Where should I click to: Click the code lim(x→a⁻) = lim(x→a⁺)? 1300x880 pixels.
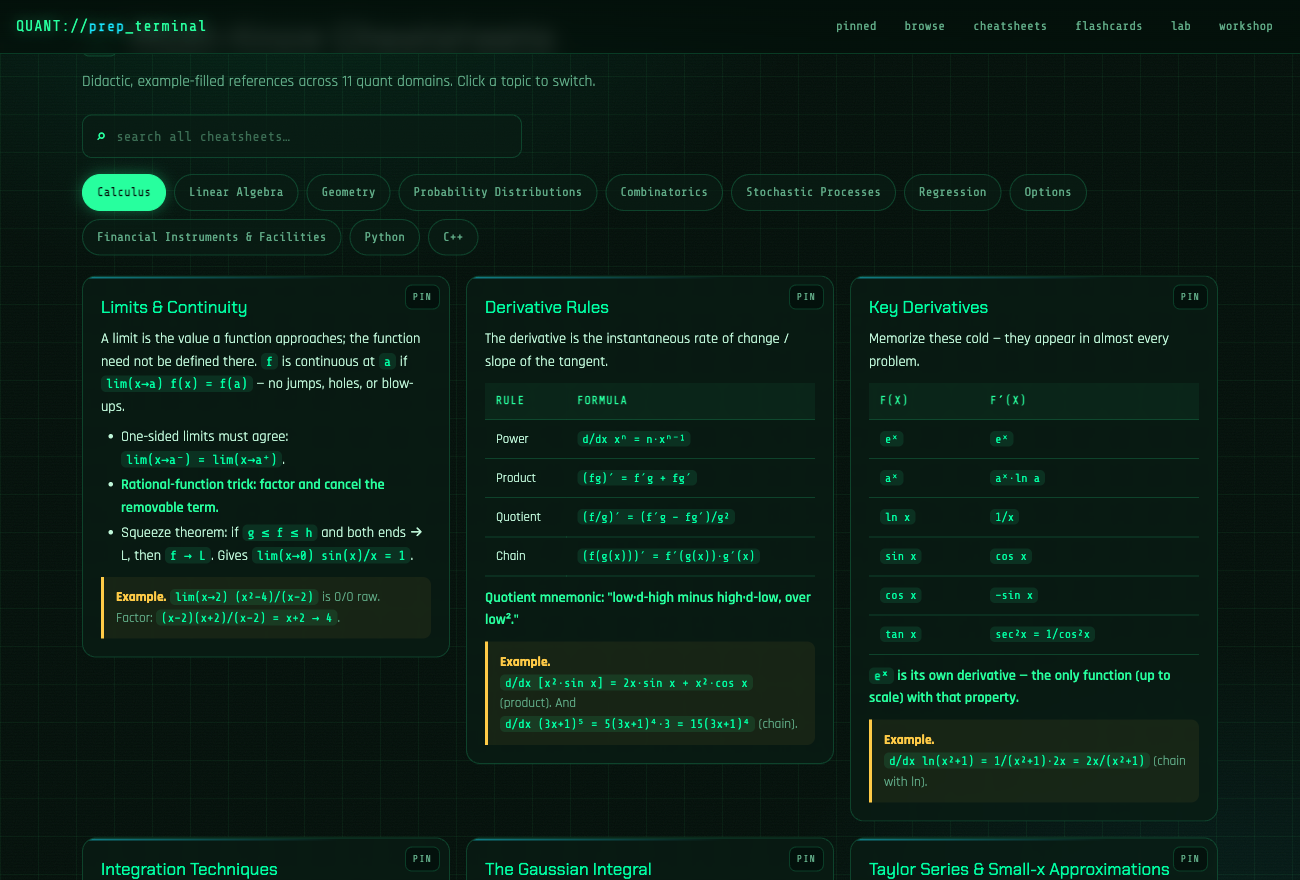pyautogui.click(x=202, y=459)
